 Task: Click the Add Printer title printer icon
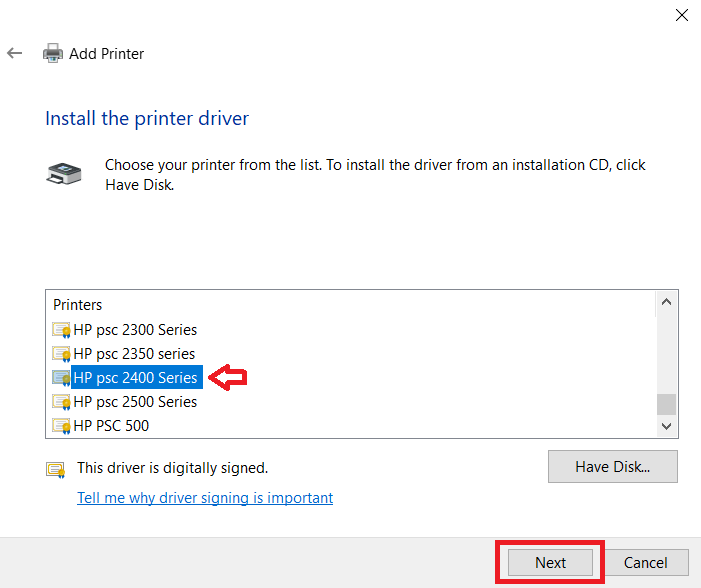(53, 53)
